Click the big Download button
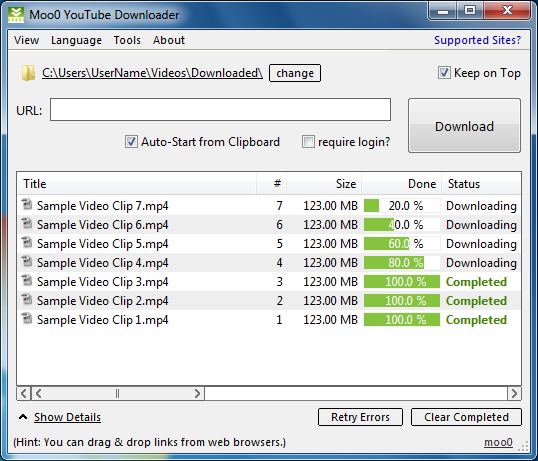This screenshot has width=538, height=461. click(x=464, y=126)
